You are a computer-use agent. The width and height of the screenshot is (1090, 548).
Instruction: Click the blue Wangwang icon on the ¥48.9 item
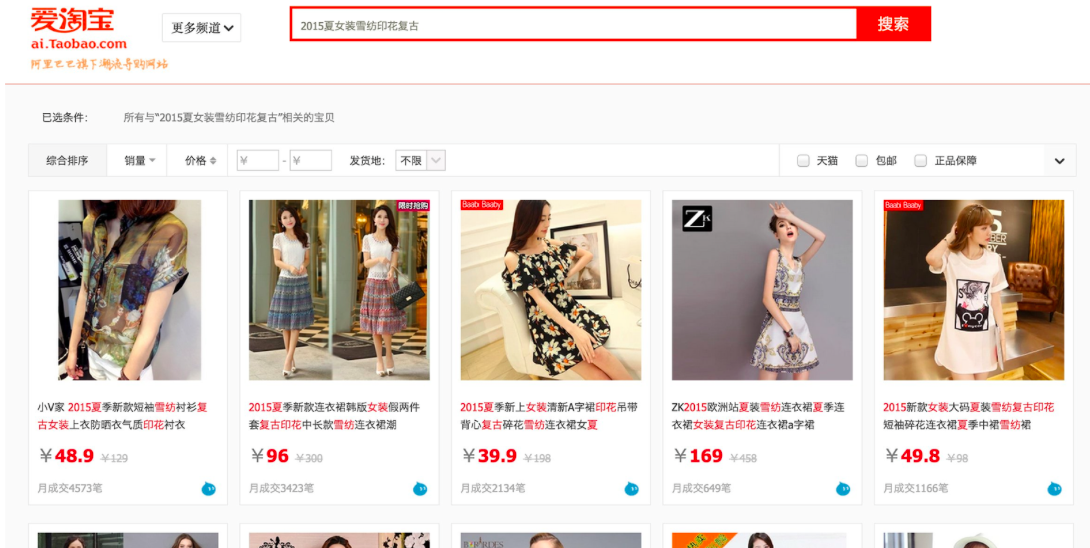click(x=209, y=489)
